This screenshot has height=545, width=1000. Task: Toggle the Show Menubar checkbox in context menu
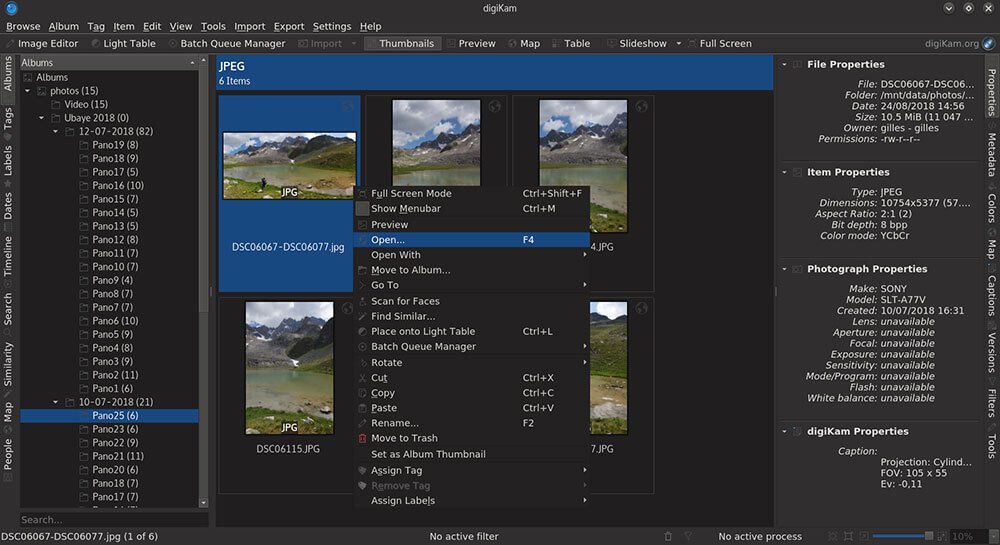[x=362, y=209]
